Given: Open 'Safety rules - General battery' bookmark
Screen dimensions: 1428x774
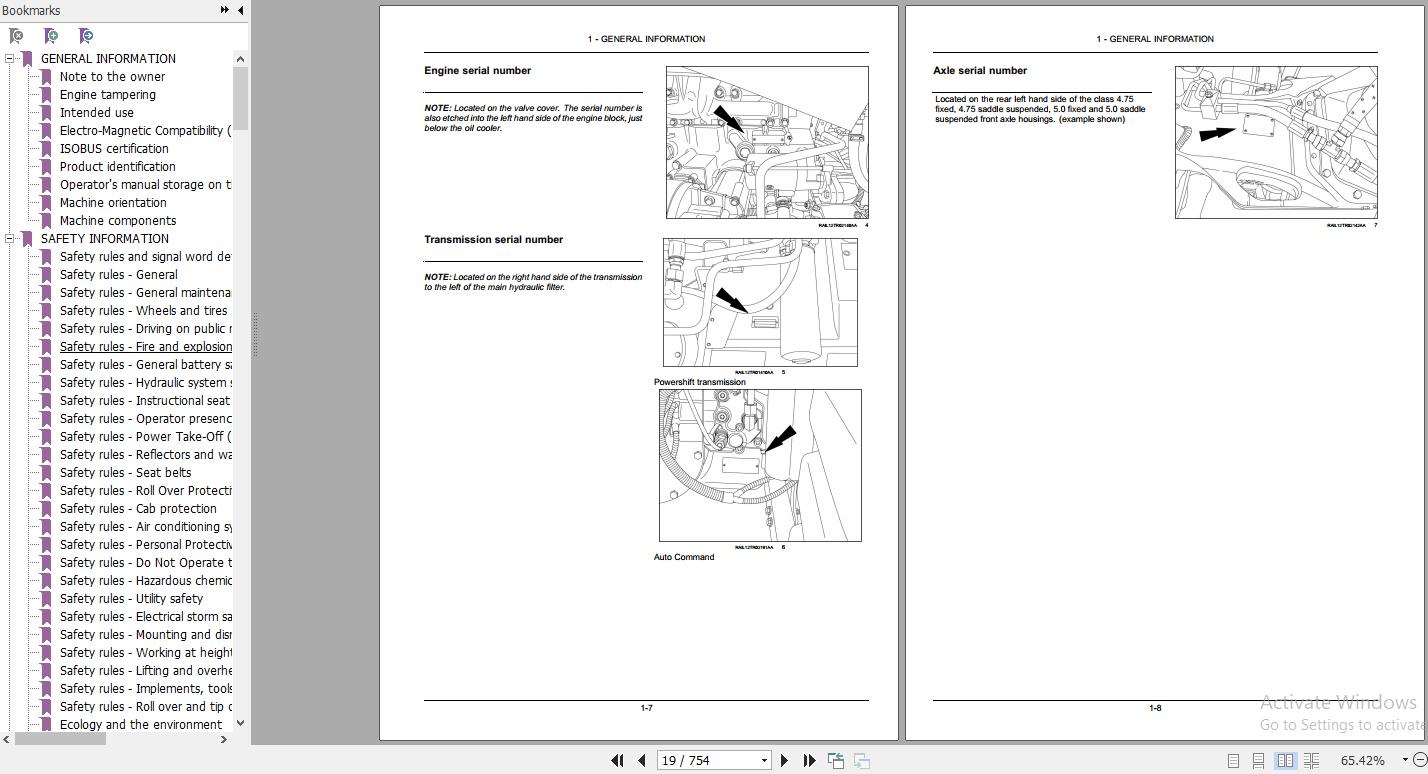Looking at the screenshot, I should [146, 365].
